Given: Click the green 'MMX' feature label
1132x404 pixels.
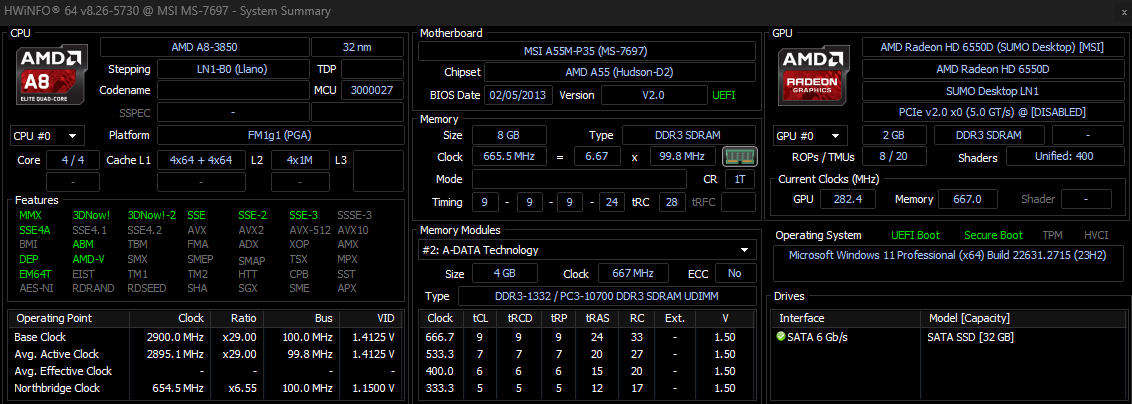Looking at the screenshot, I should click(30, 215).
